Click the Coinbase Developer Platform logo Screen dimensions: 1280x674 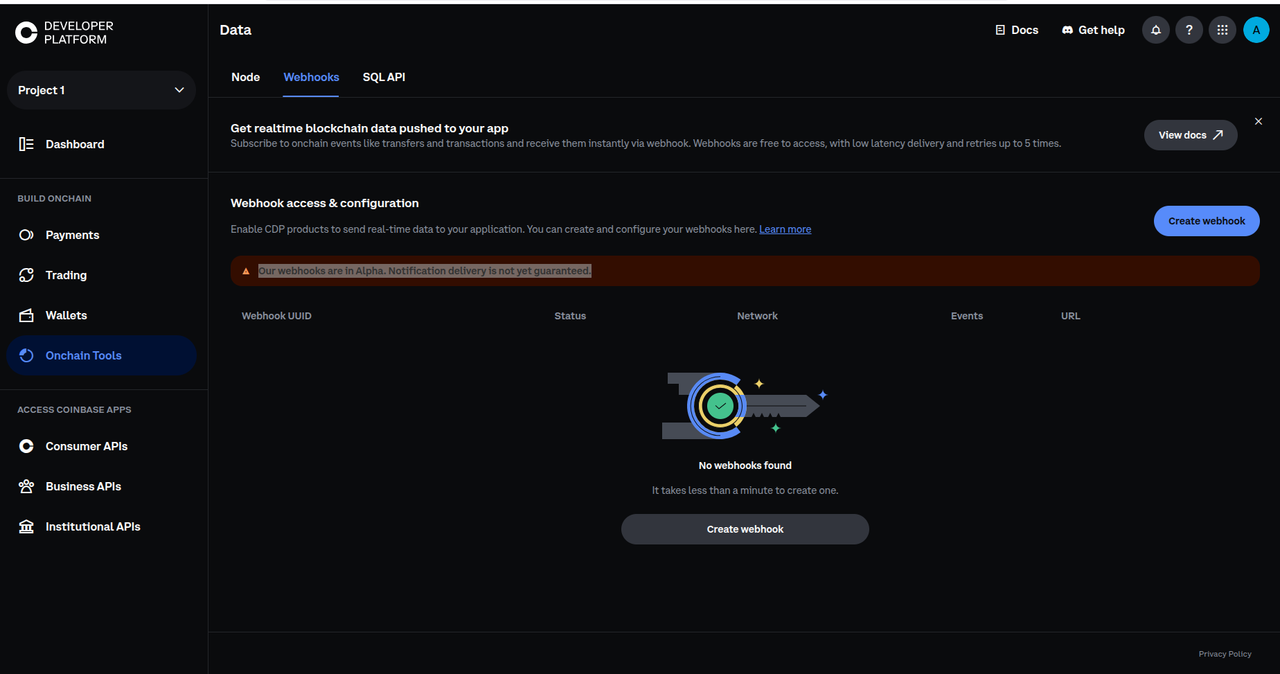64,33
